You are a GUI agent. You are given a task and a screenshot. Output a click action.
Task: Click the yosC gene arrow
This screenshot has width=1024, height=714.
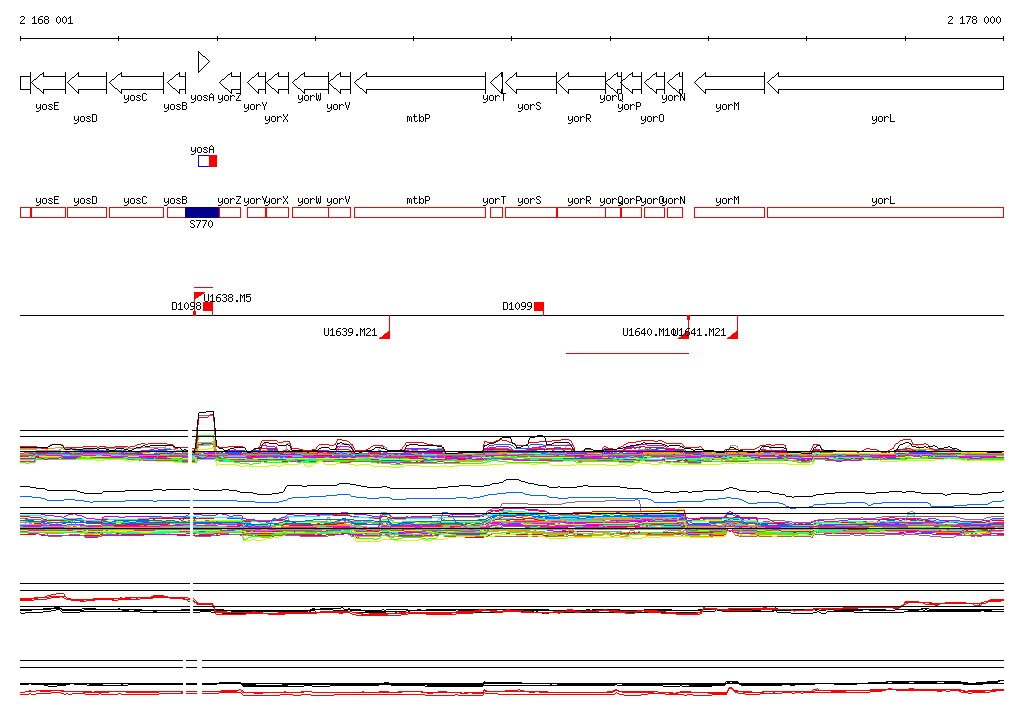click(136, 82)
